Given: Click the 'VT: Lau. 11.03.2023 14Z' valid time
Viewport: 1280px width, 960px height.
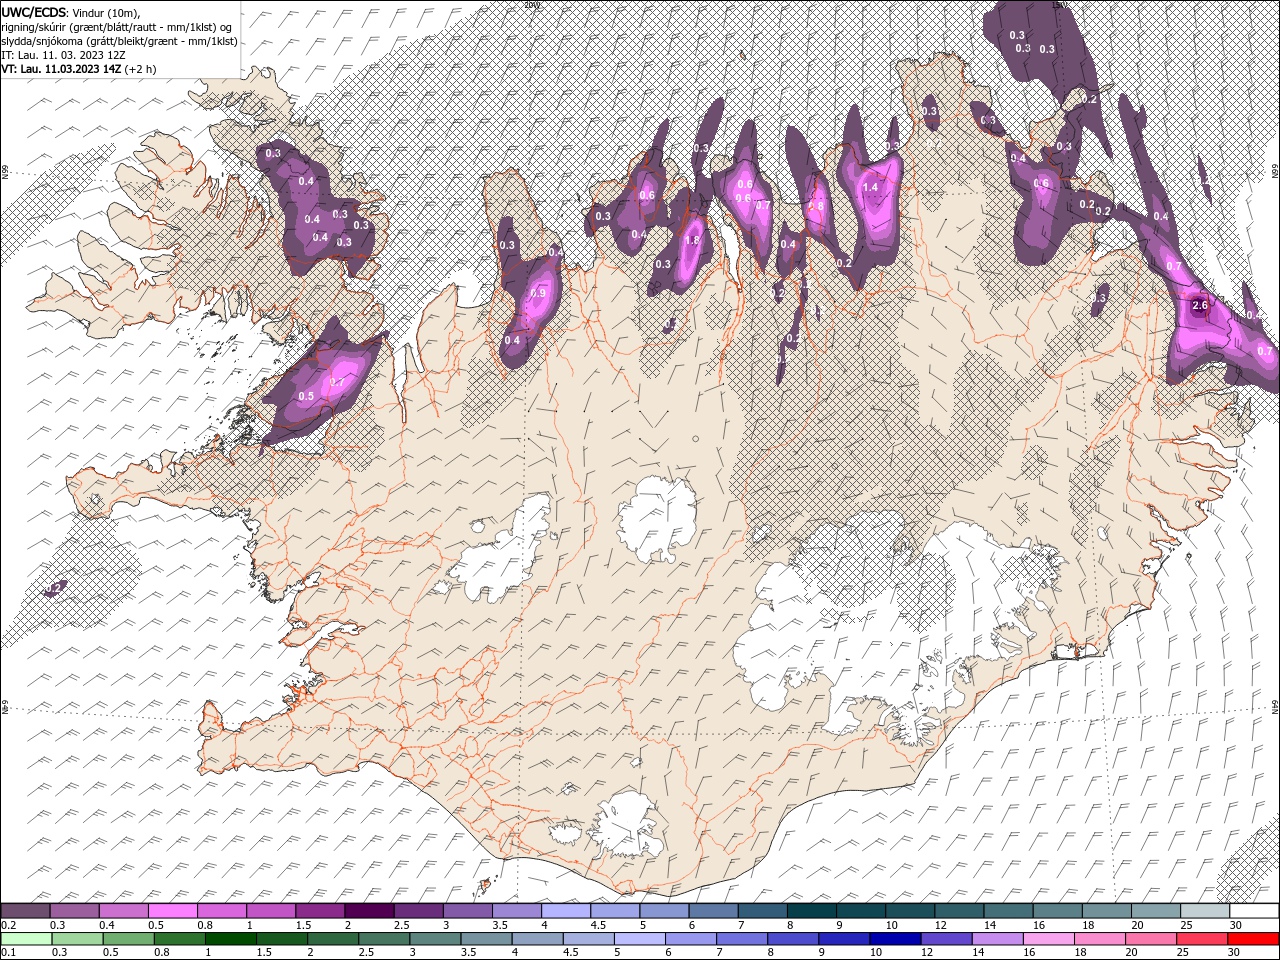Looking at the screenshot, I should point(61,69).
